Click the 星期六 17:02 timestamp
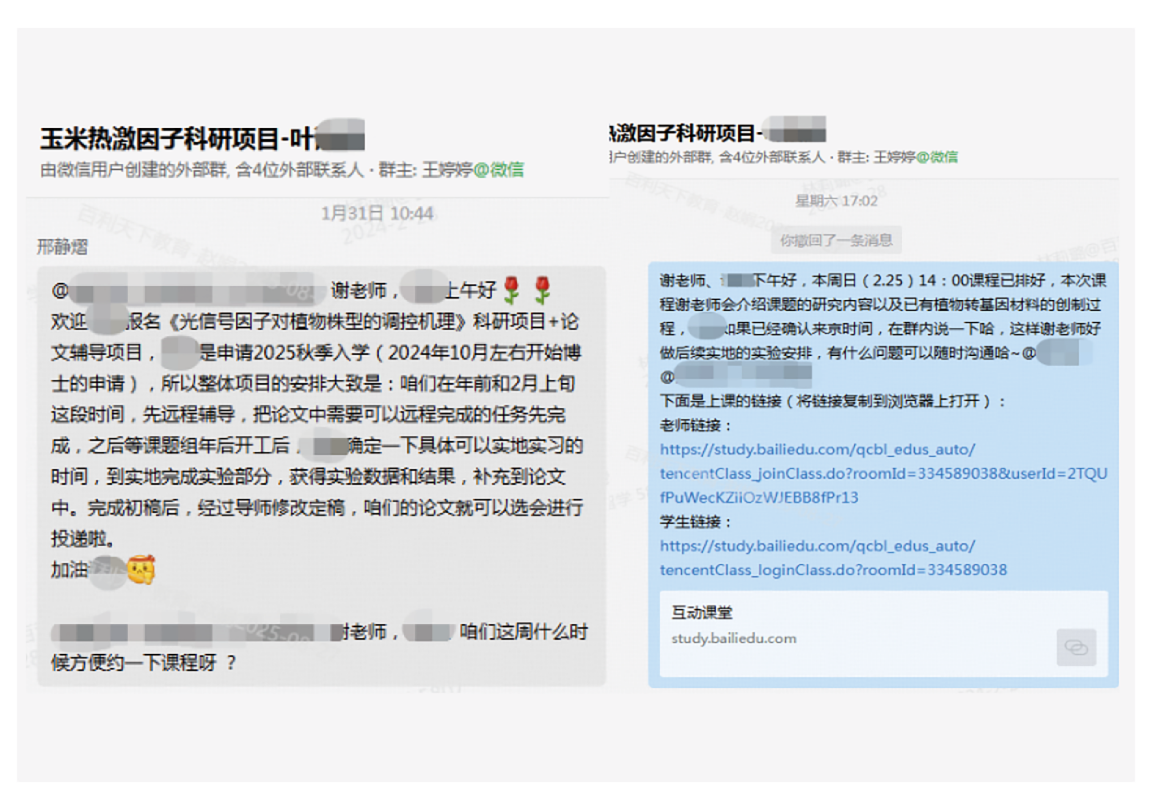The image size is (1150, 810). click(x=836, y=201)
